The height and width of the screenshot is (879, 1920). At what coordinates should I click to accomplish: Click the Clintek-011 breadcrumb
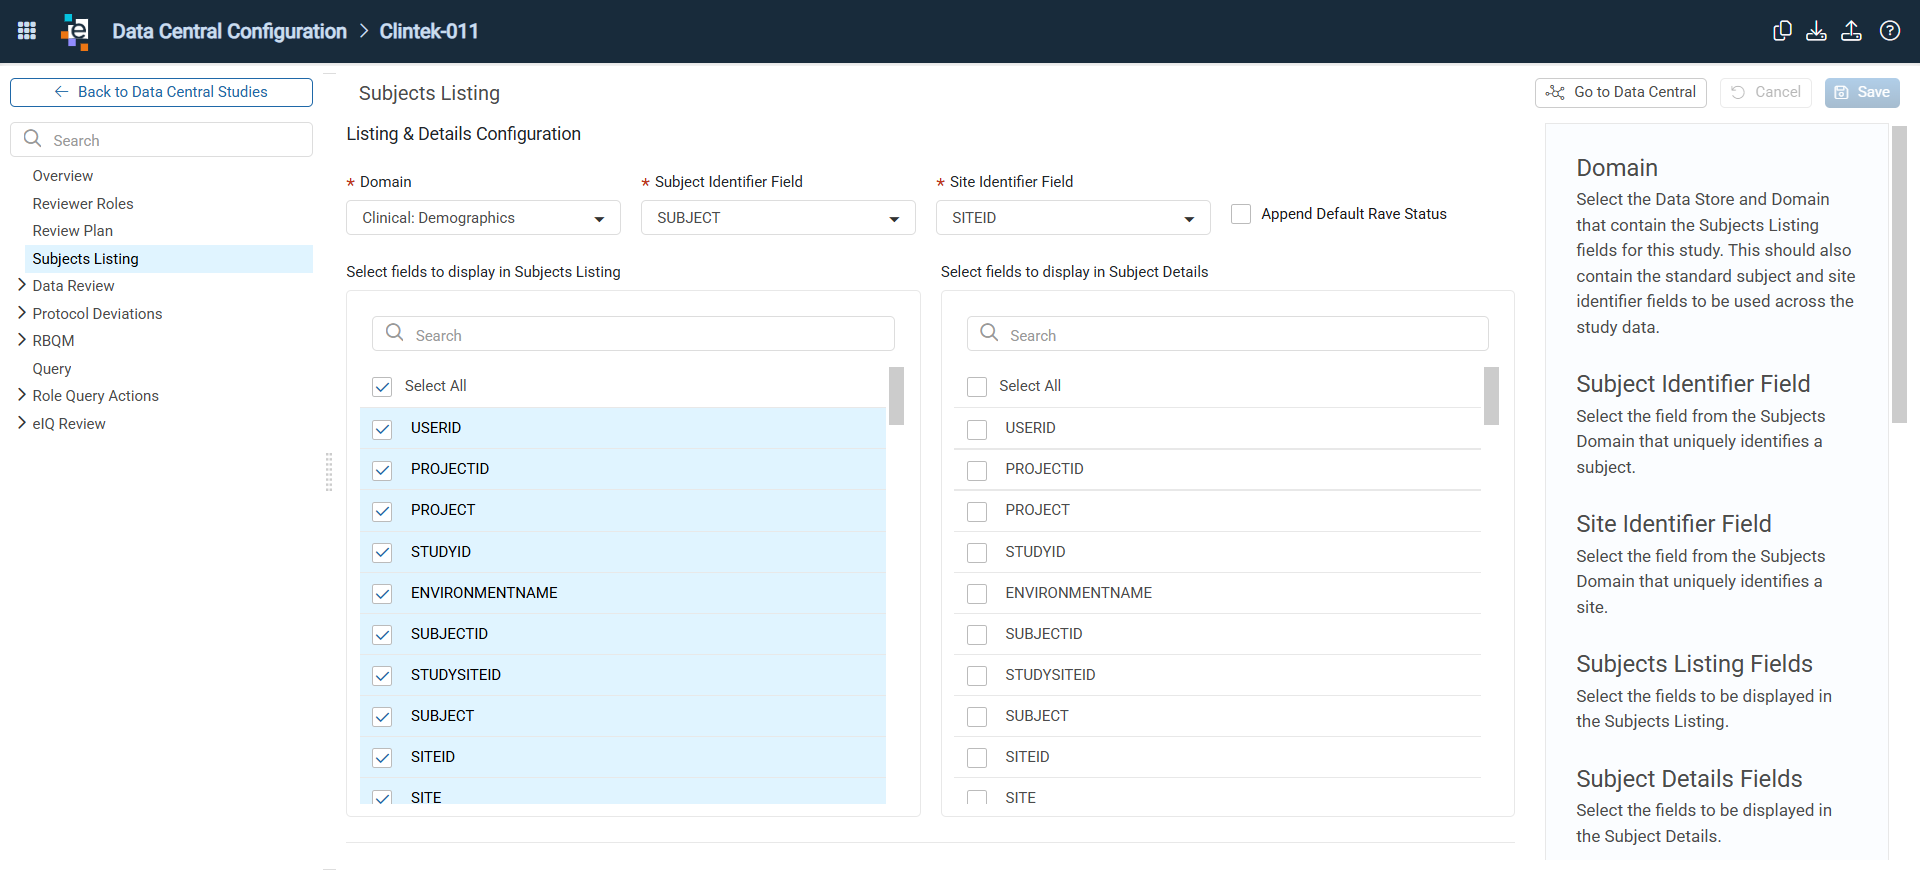[x=429, y=31]
